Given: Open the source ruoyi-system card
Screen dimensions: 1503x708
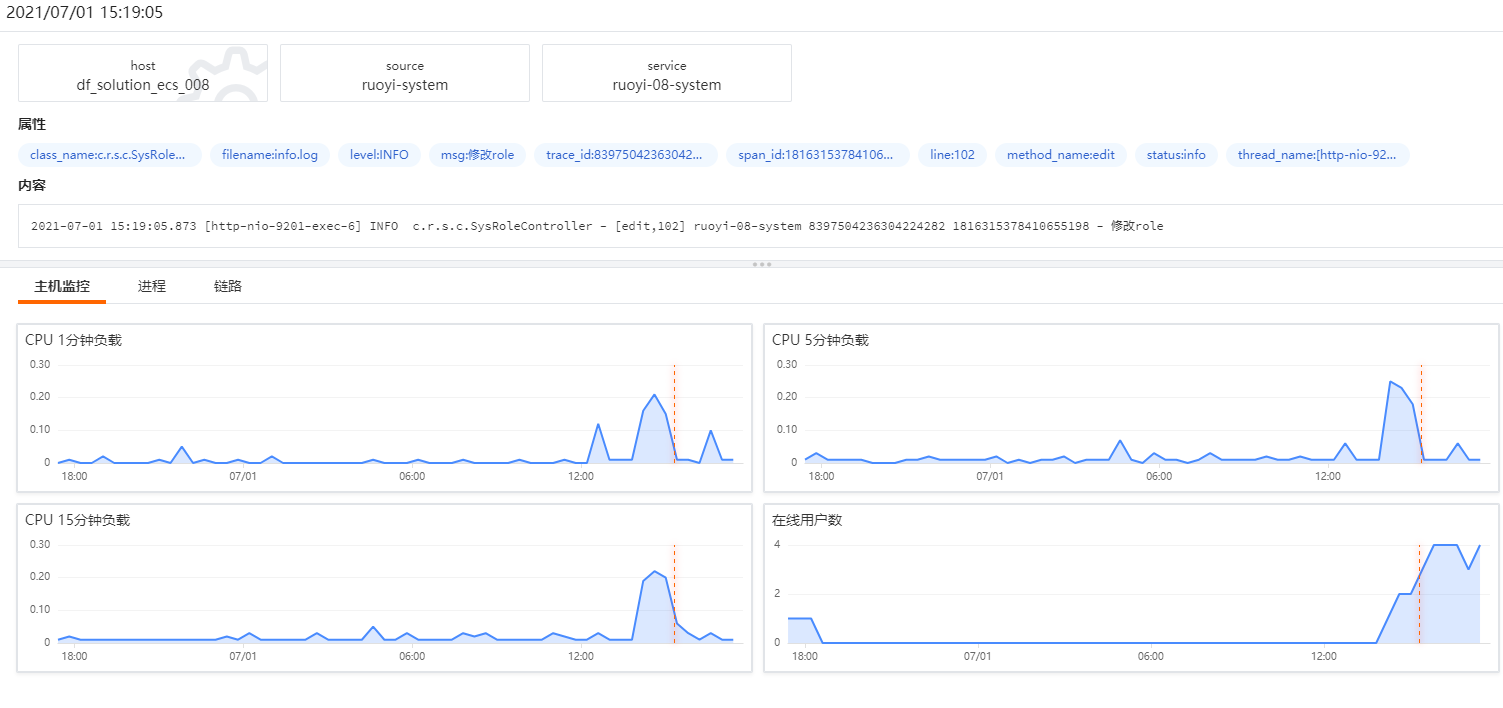Looking at the screenshot, I should pyautogui.click(x=405, y=73).
